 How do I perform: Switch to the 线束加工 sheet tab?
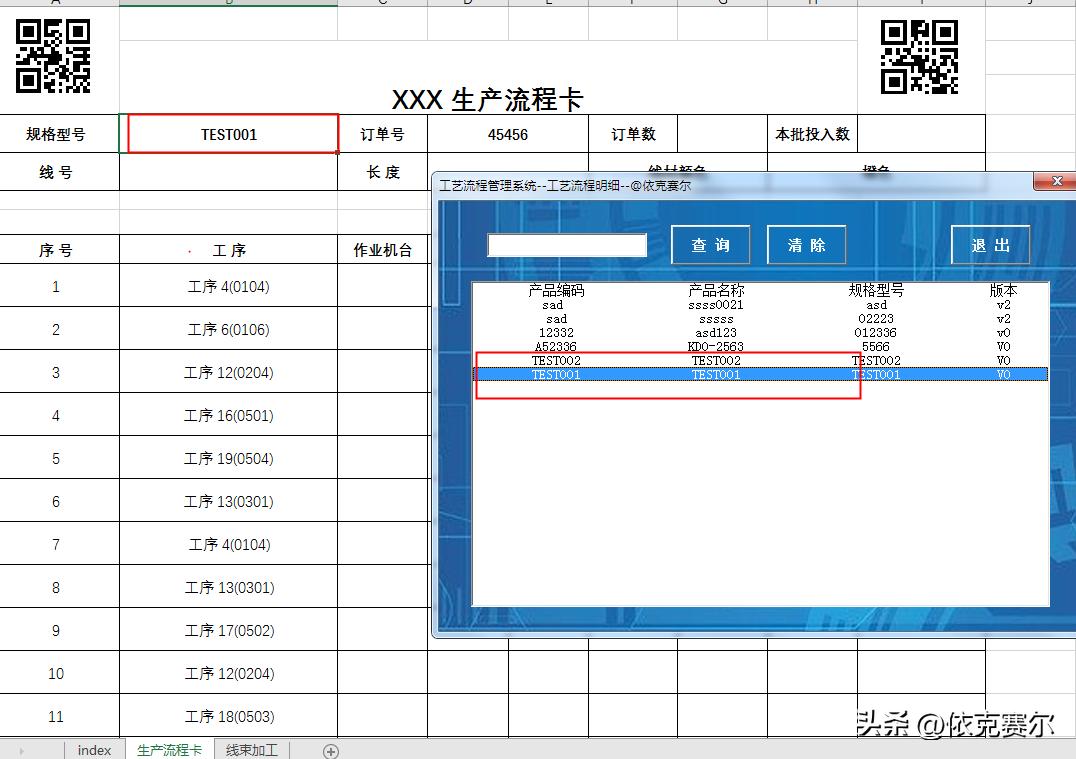(x=251, y=749)
